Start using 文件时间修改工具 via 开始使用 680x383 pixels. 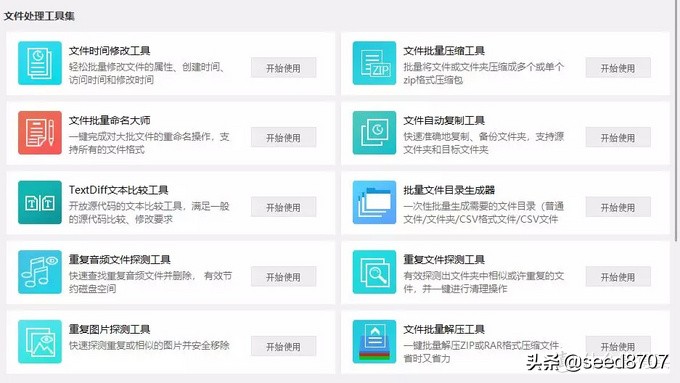coord(283,68)
